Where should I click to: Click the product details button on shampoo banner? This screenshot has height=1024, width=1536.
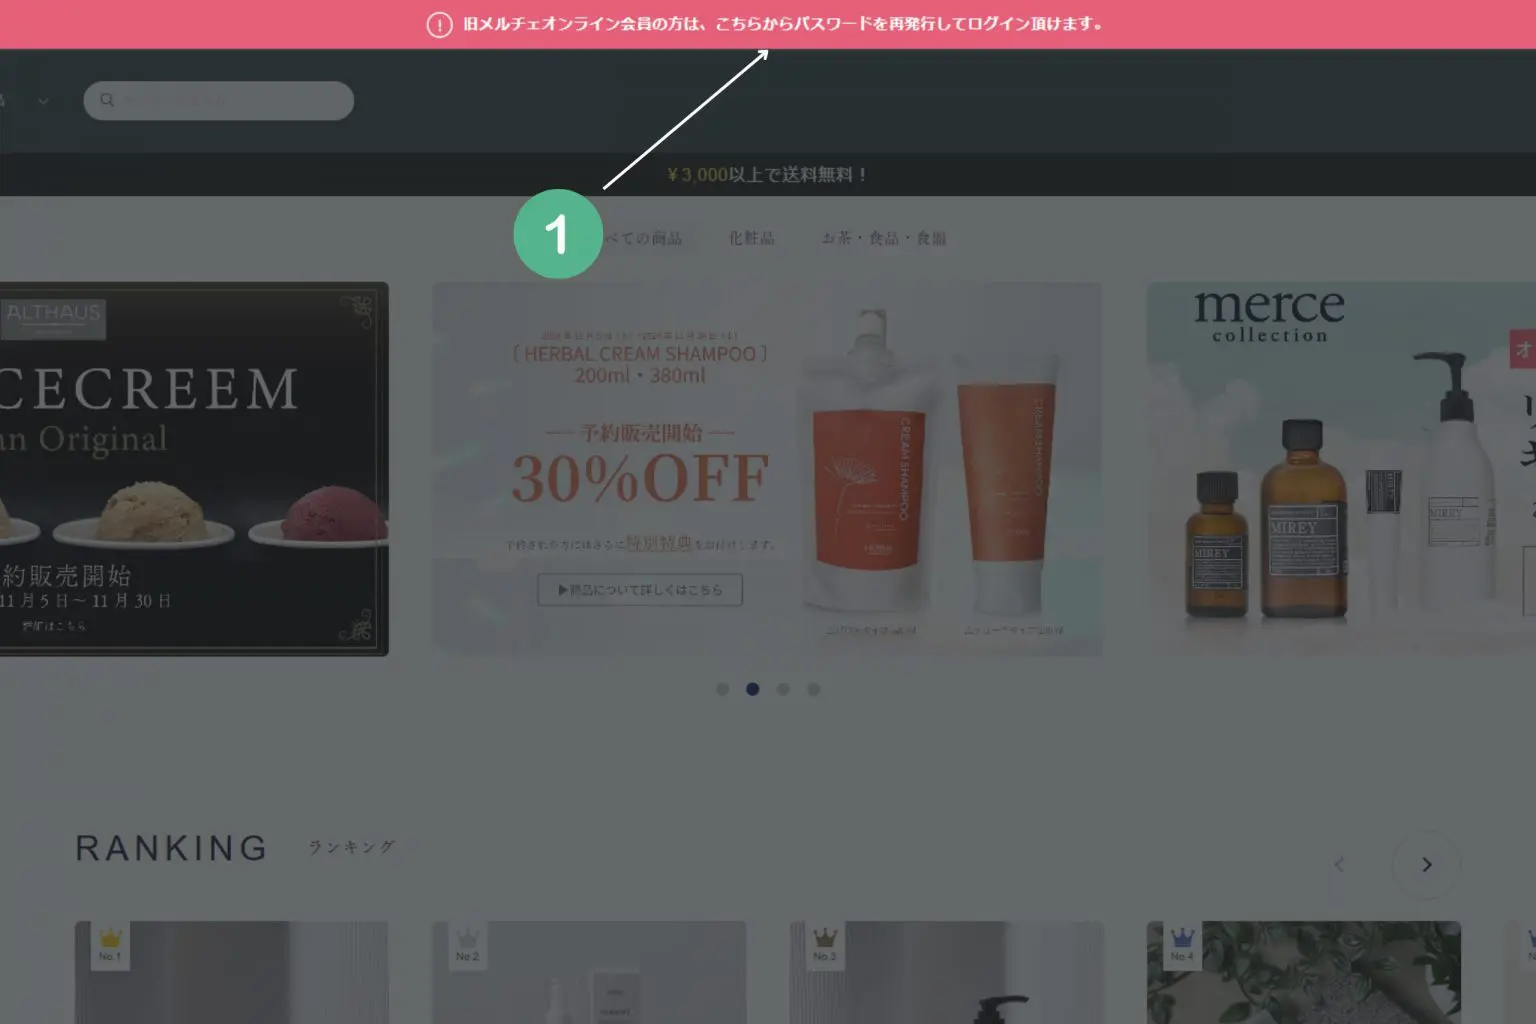[x=640, y=590]
